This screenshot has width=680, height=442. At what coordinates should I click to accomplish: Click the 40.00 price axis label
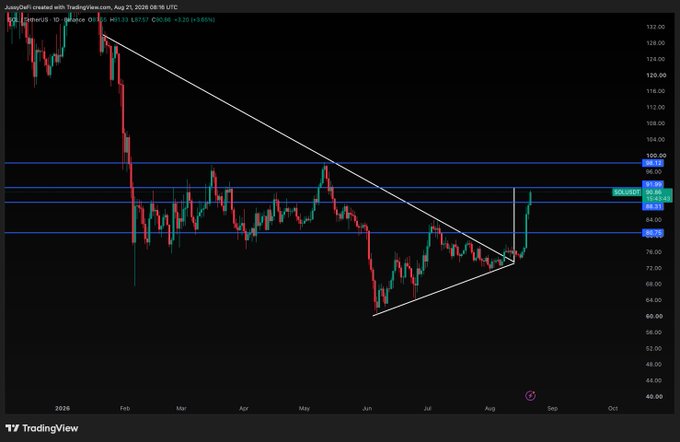coord(655,396)
